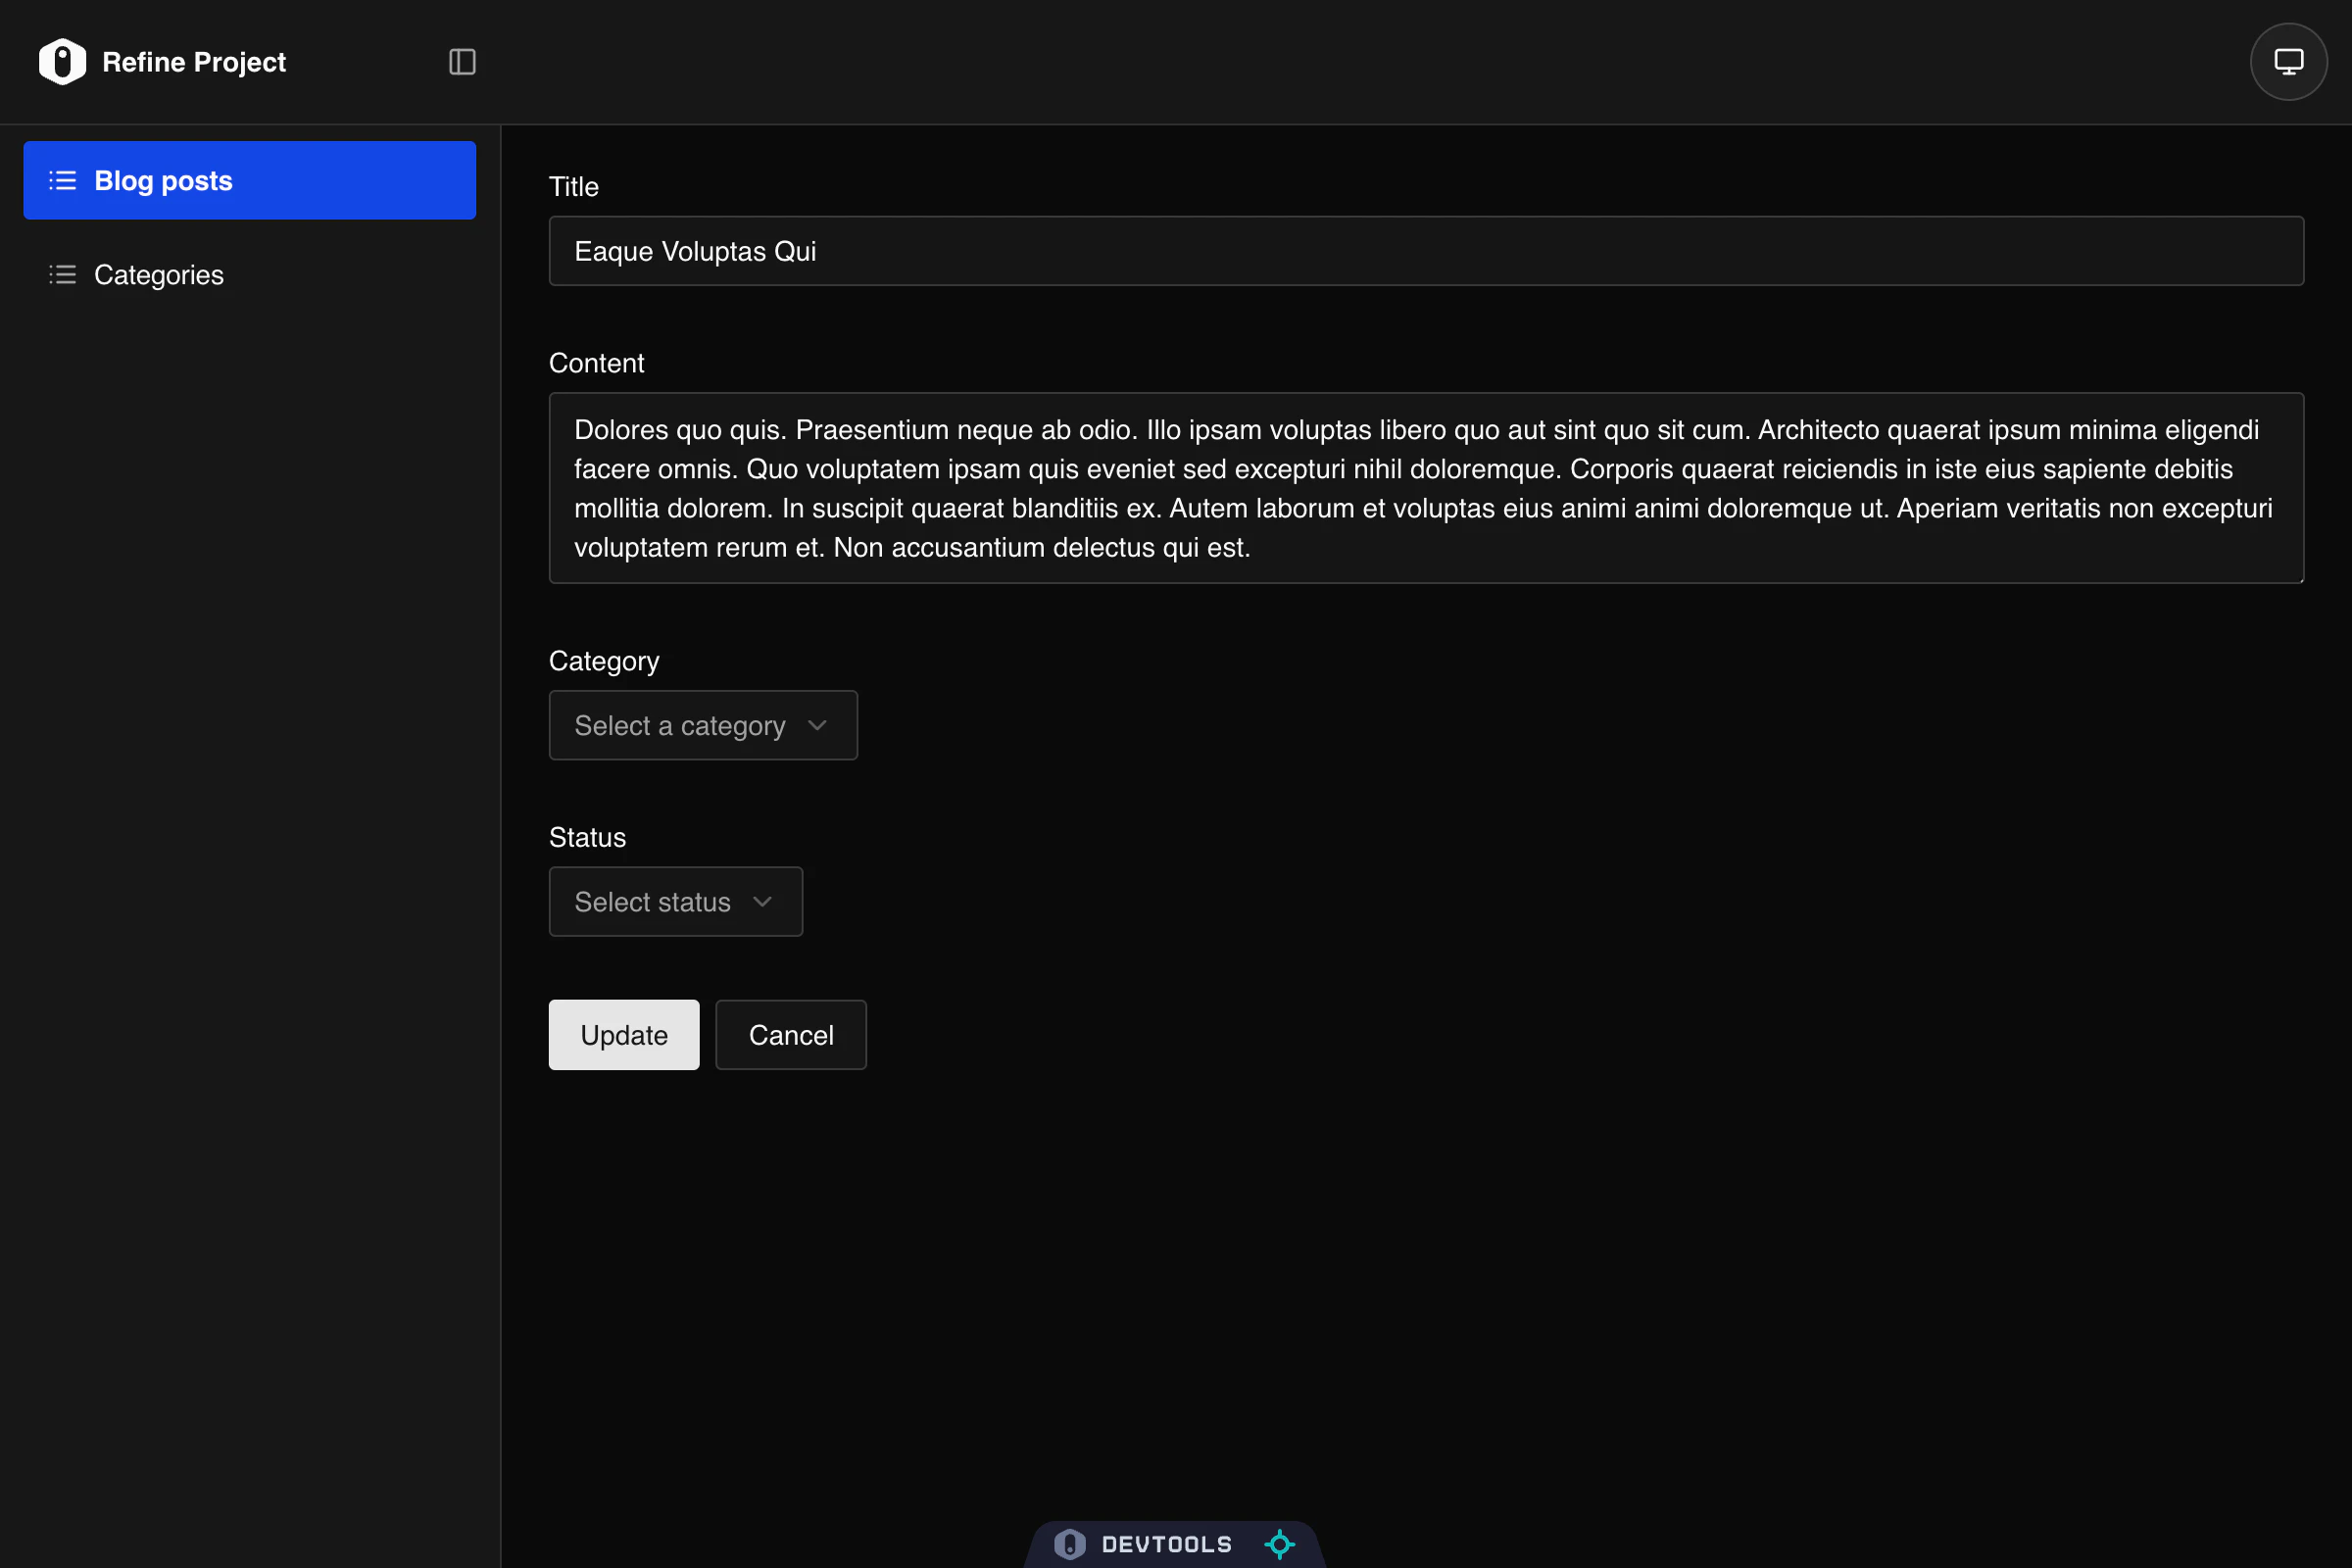Select the text Eaque Voluptas Qui

[695, 251]
